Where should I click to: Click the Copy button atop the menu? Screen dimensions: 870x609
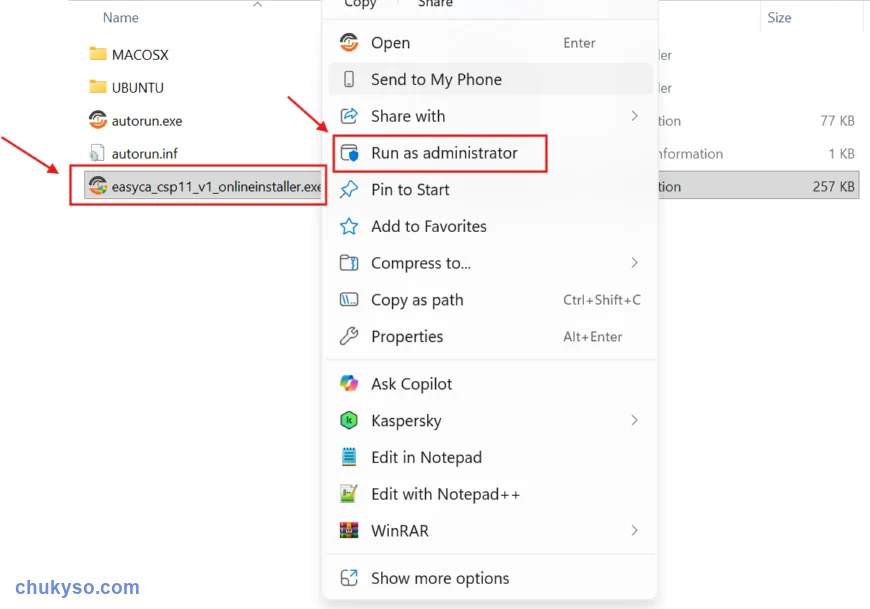coord(360,4)
